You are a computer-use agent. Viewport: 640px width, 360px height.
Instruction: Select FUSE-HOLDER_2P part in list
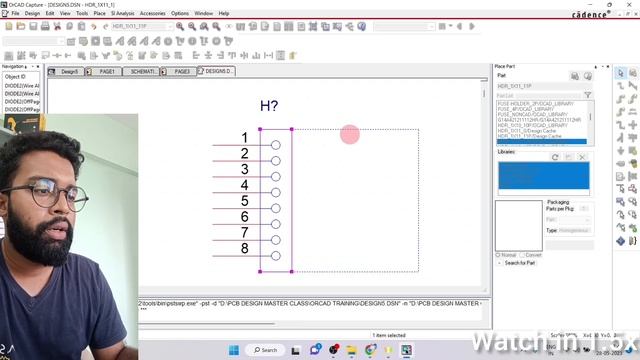click(x=535, y=104)
